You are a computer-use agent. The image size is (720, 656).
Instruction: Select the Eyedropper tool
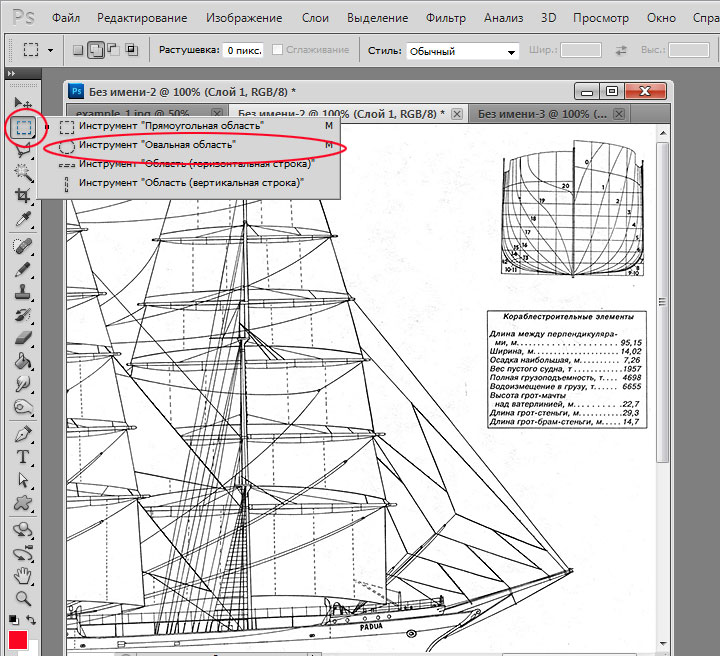pyautogui.click(x=23, y=219)
